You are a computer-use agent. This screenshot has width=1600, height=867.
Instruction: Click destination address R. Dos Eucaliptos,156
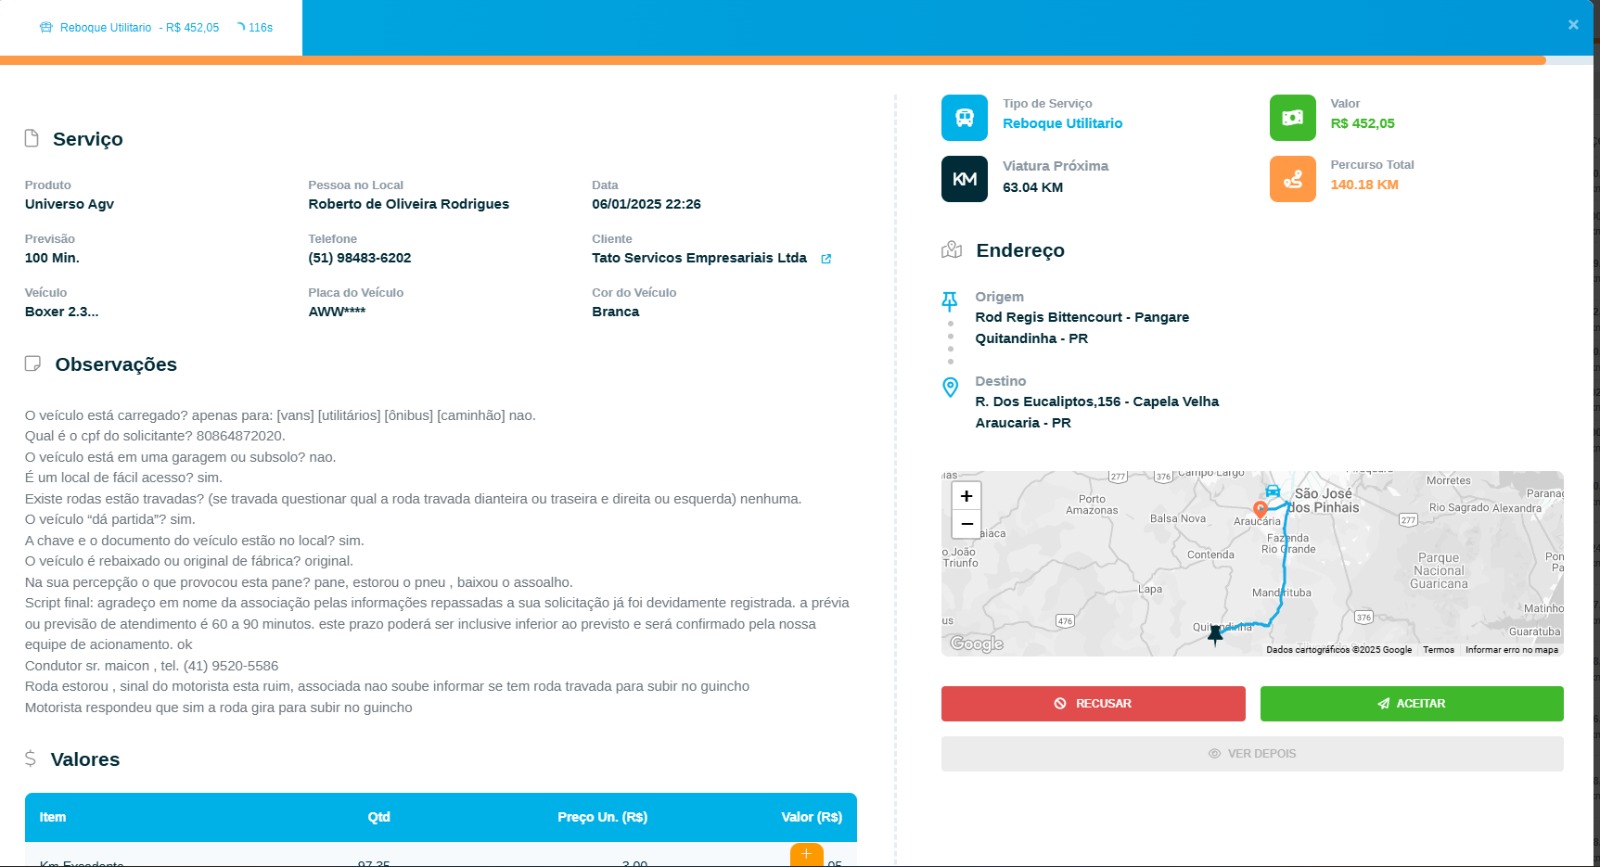click(1048, 402)
